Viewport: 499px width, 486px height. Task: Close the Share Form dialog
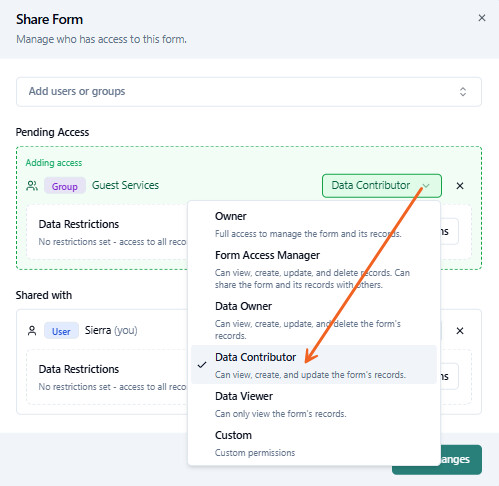[x=482, y=18]
